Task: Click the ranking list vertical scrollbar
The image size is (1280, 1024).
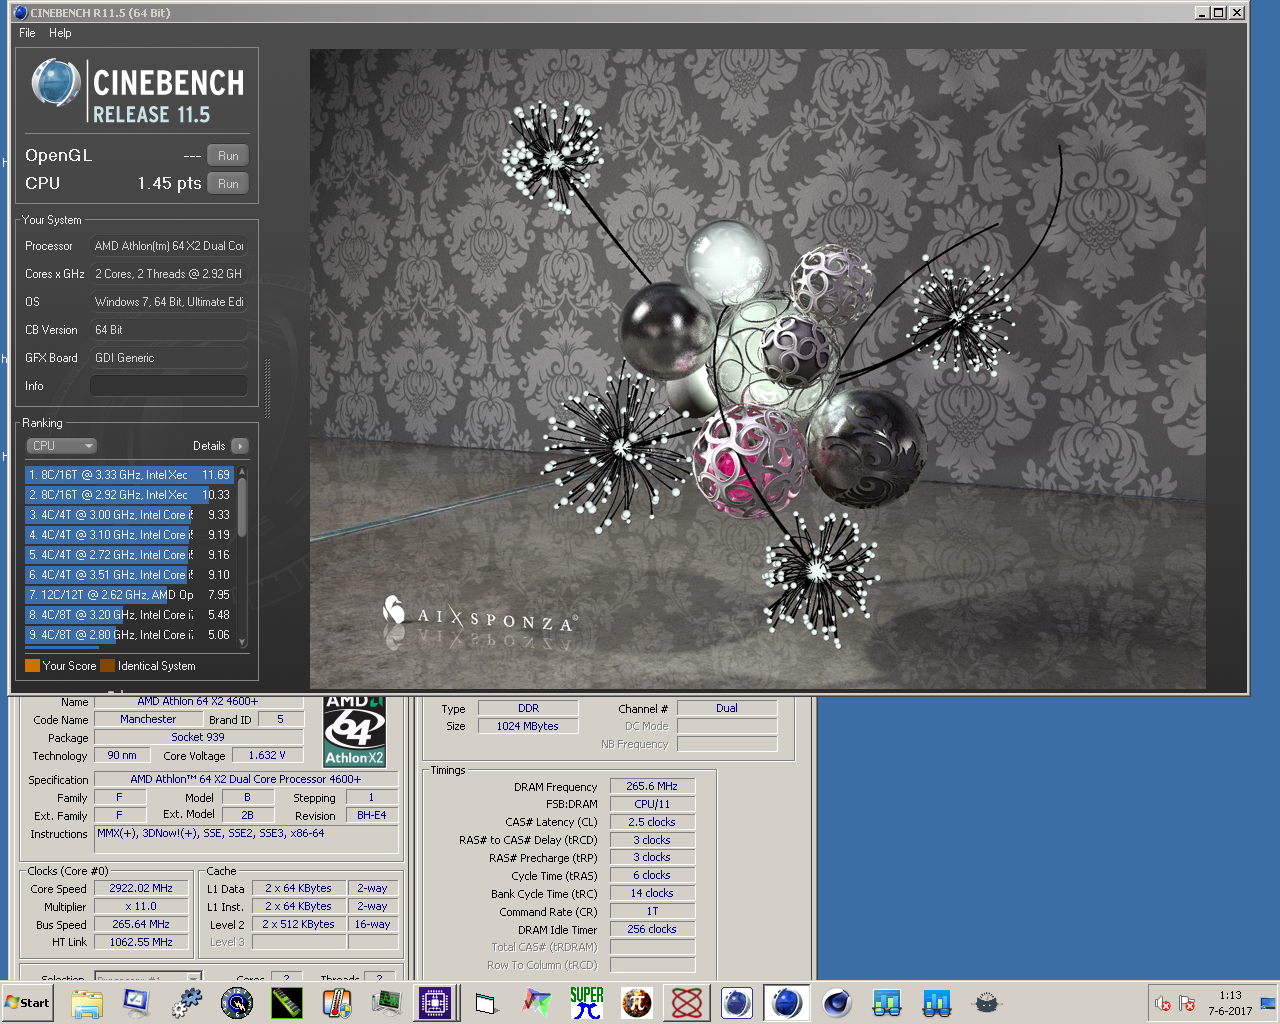Action: coord(242,556)
